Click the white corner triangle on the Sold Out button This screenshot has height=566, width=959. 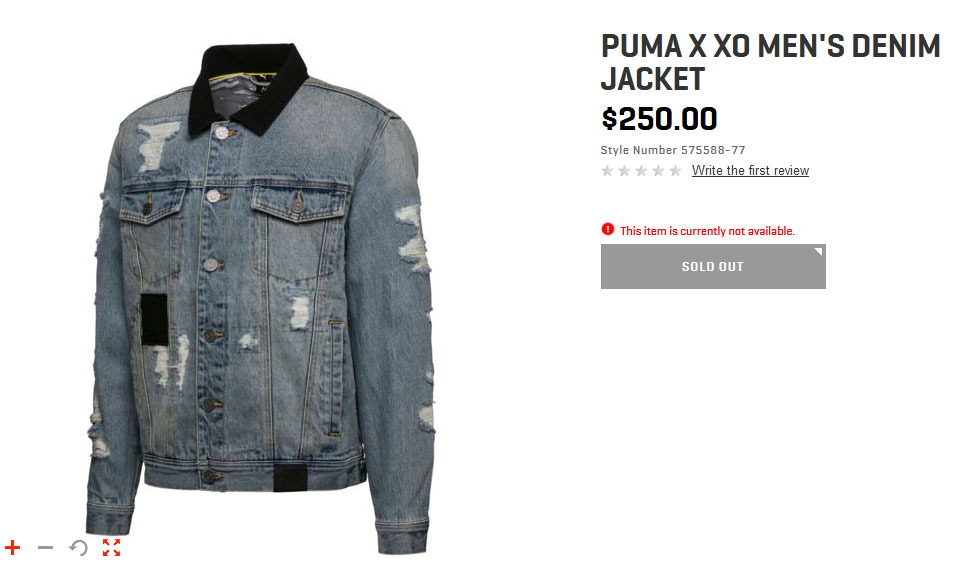pyautogui.click(x=819, y=251)
